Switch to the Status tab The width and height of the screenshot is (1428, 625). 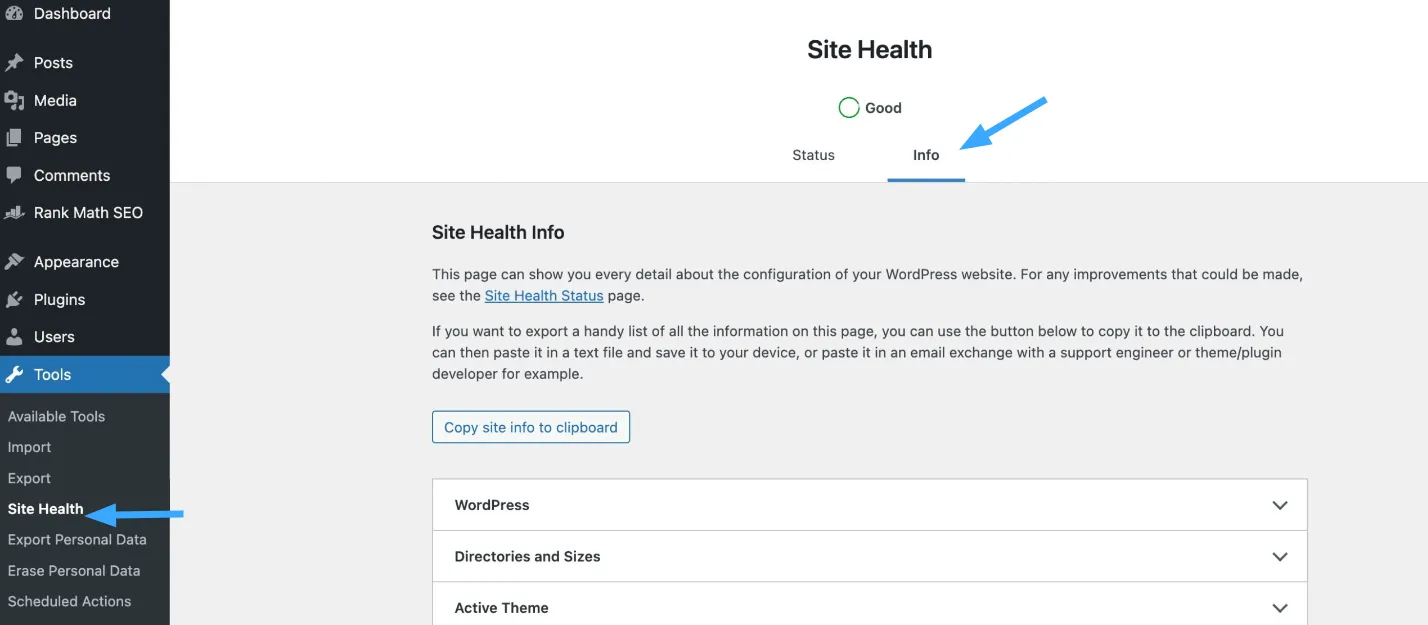[813, 155]
